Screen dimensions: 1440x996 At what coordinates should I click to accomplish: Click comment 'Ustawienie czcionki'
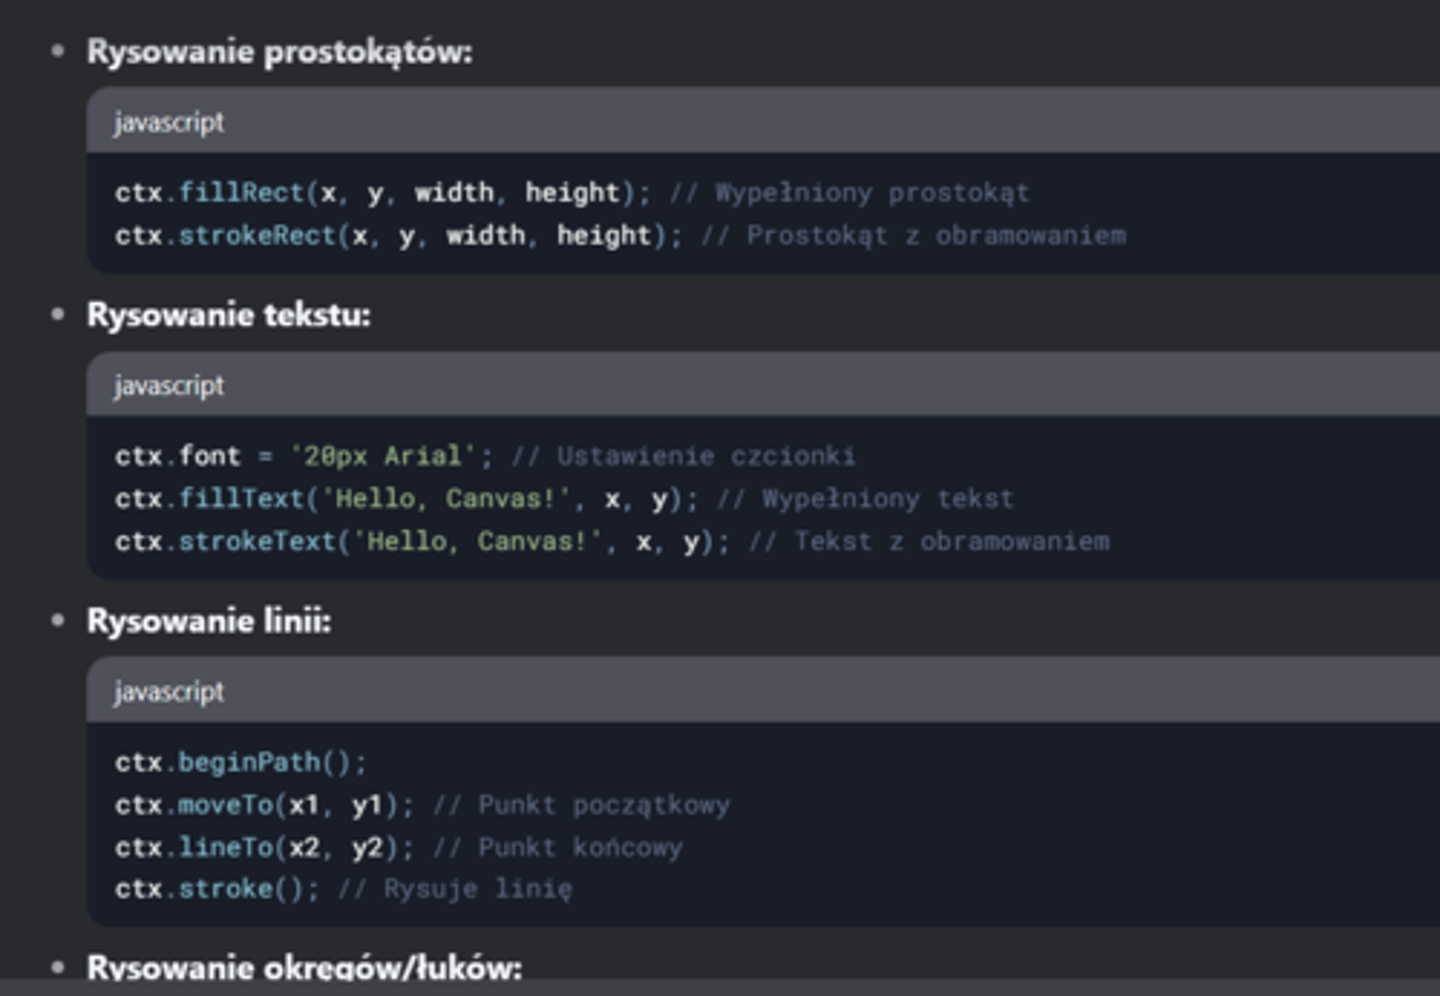684,456
